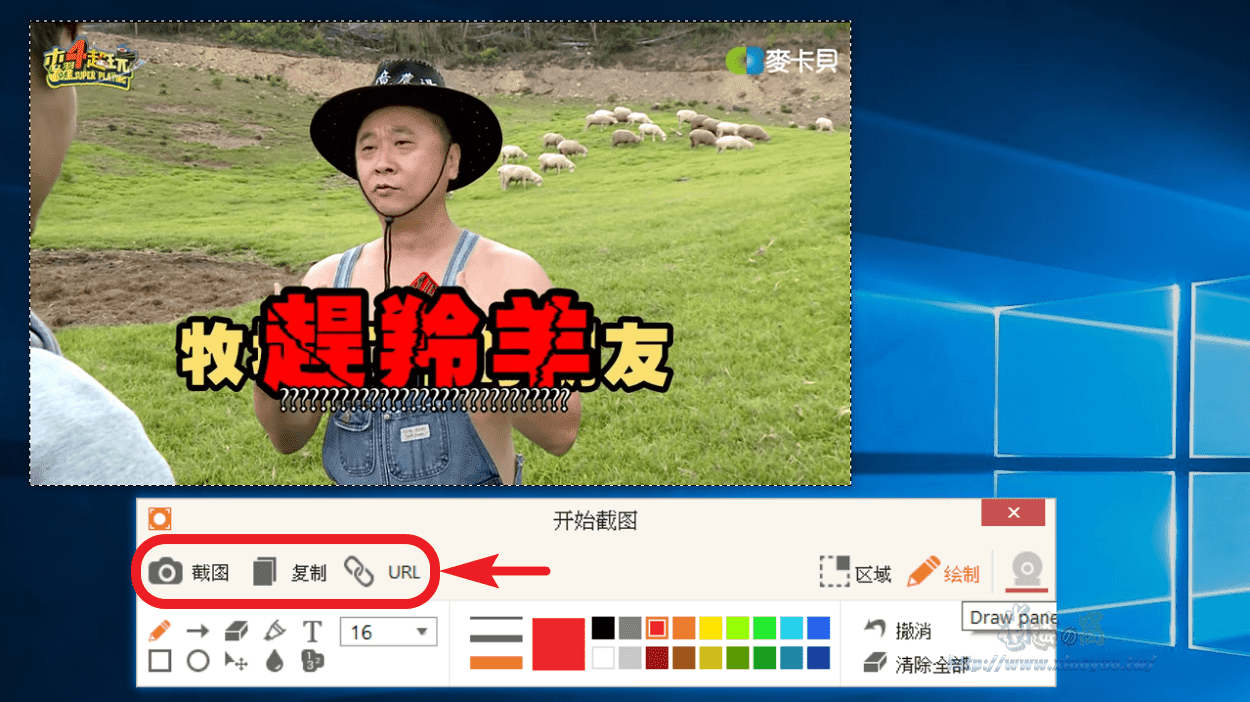The image size is (1250, 702).
Task: Pick the yellow color swatch
Action: tap(710, 628)
